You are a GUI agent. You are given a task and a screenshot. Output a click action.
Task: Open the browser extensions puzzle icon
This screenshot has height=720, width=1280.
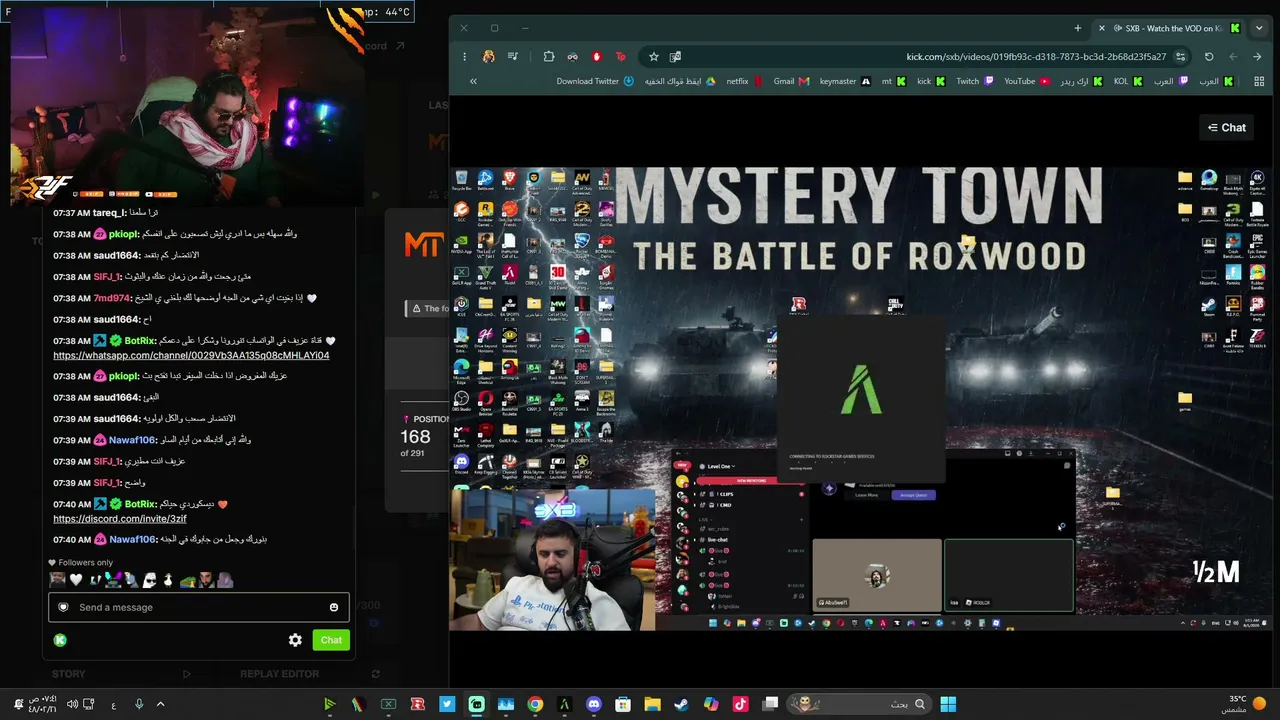(x=549, y=57)
